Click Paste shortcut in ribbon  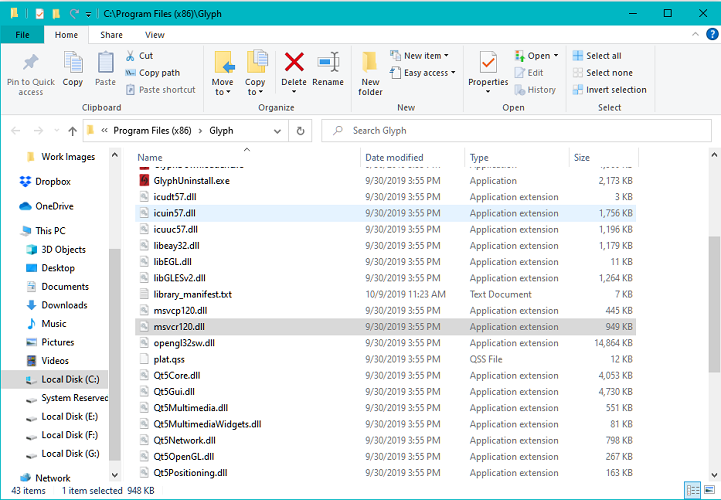point(160,90)
